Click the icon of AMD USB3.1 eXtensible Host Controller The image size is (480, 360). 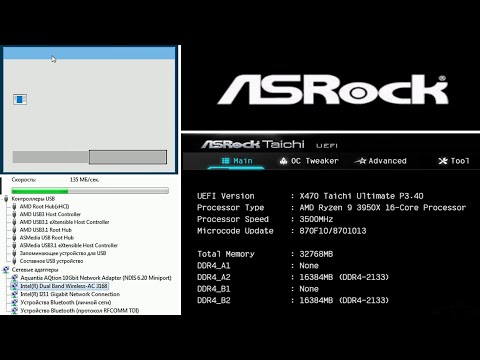[14, 222]
